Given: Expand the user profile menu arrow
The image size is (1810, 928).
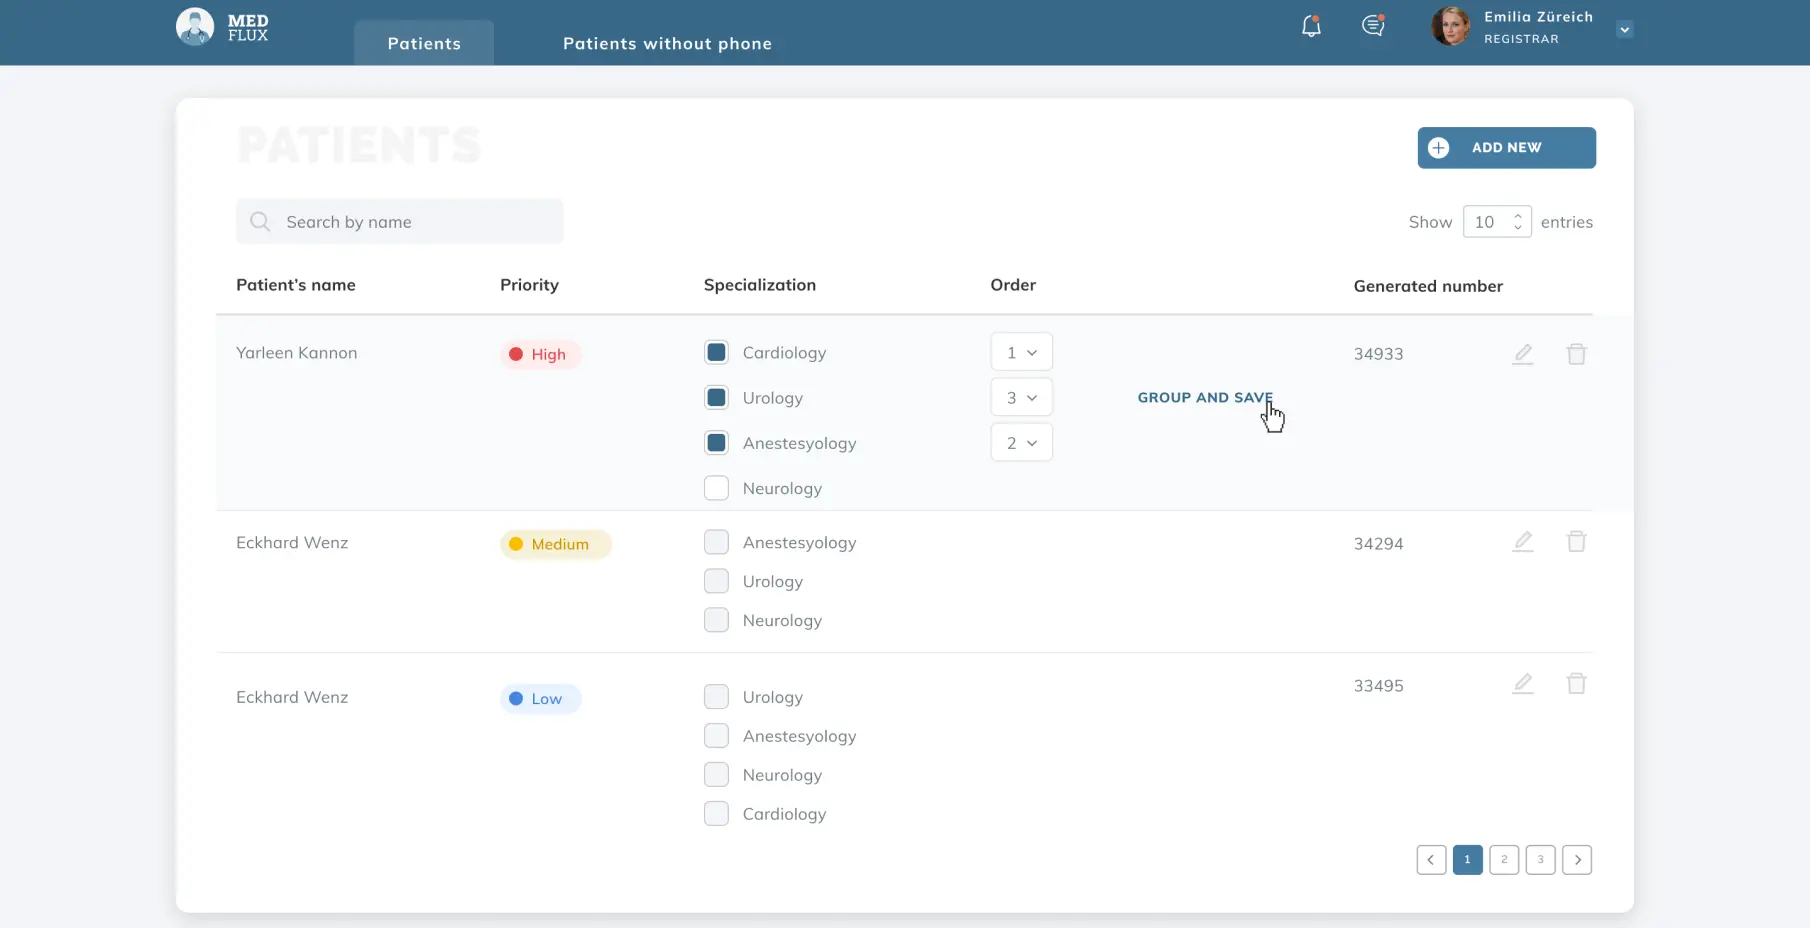Looking at the screenshot, I should pyautogui.click(x=1624, y=30).
